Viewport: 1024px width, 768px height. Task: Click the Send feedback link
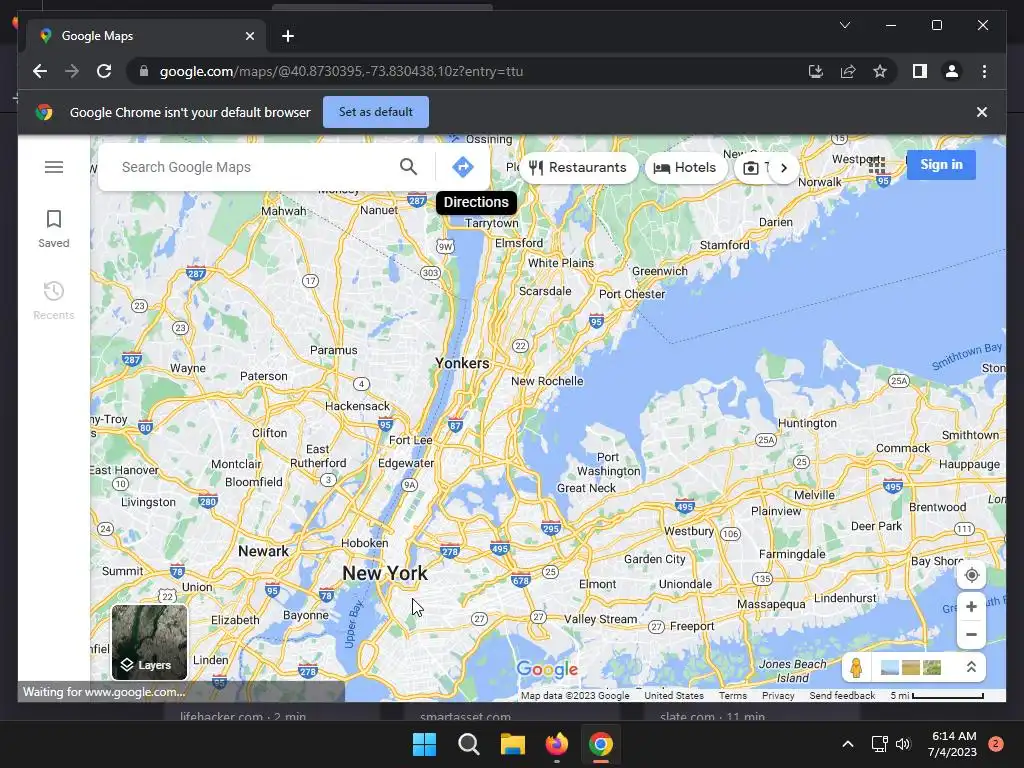tap(842, 696)
